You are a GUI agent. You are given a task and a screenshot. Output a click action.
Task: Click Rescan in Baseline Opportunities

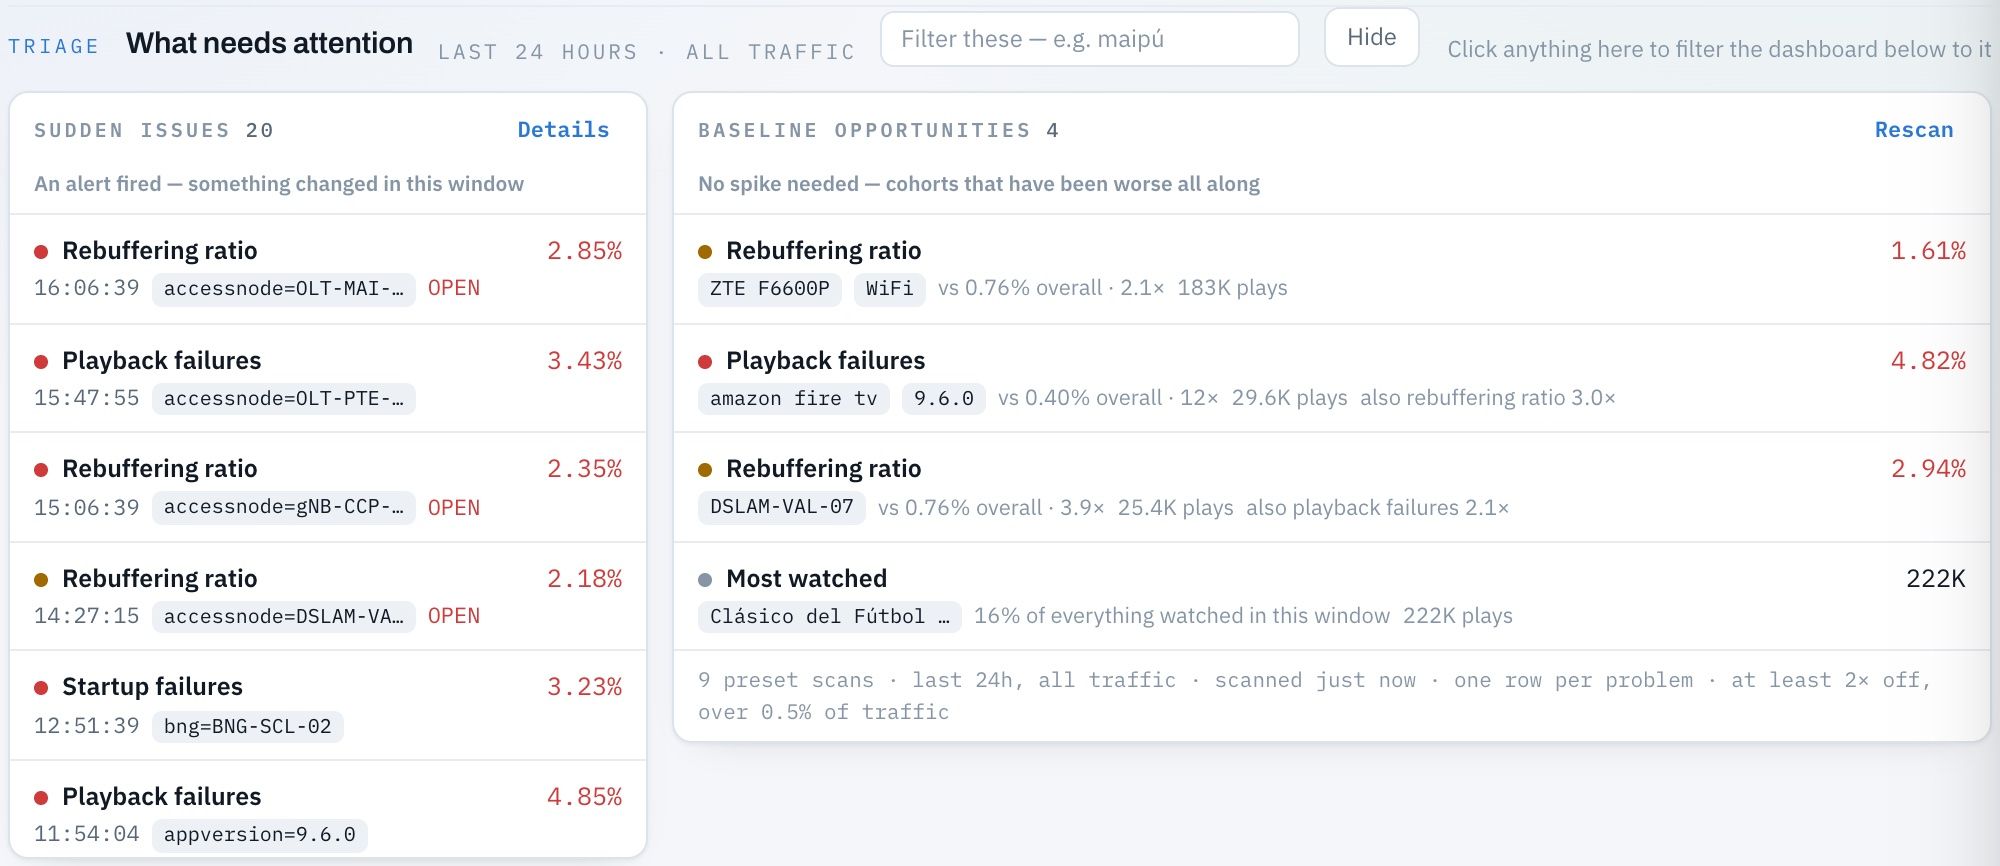click(x=1913, y=130)
